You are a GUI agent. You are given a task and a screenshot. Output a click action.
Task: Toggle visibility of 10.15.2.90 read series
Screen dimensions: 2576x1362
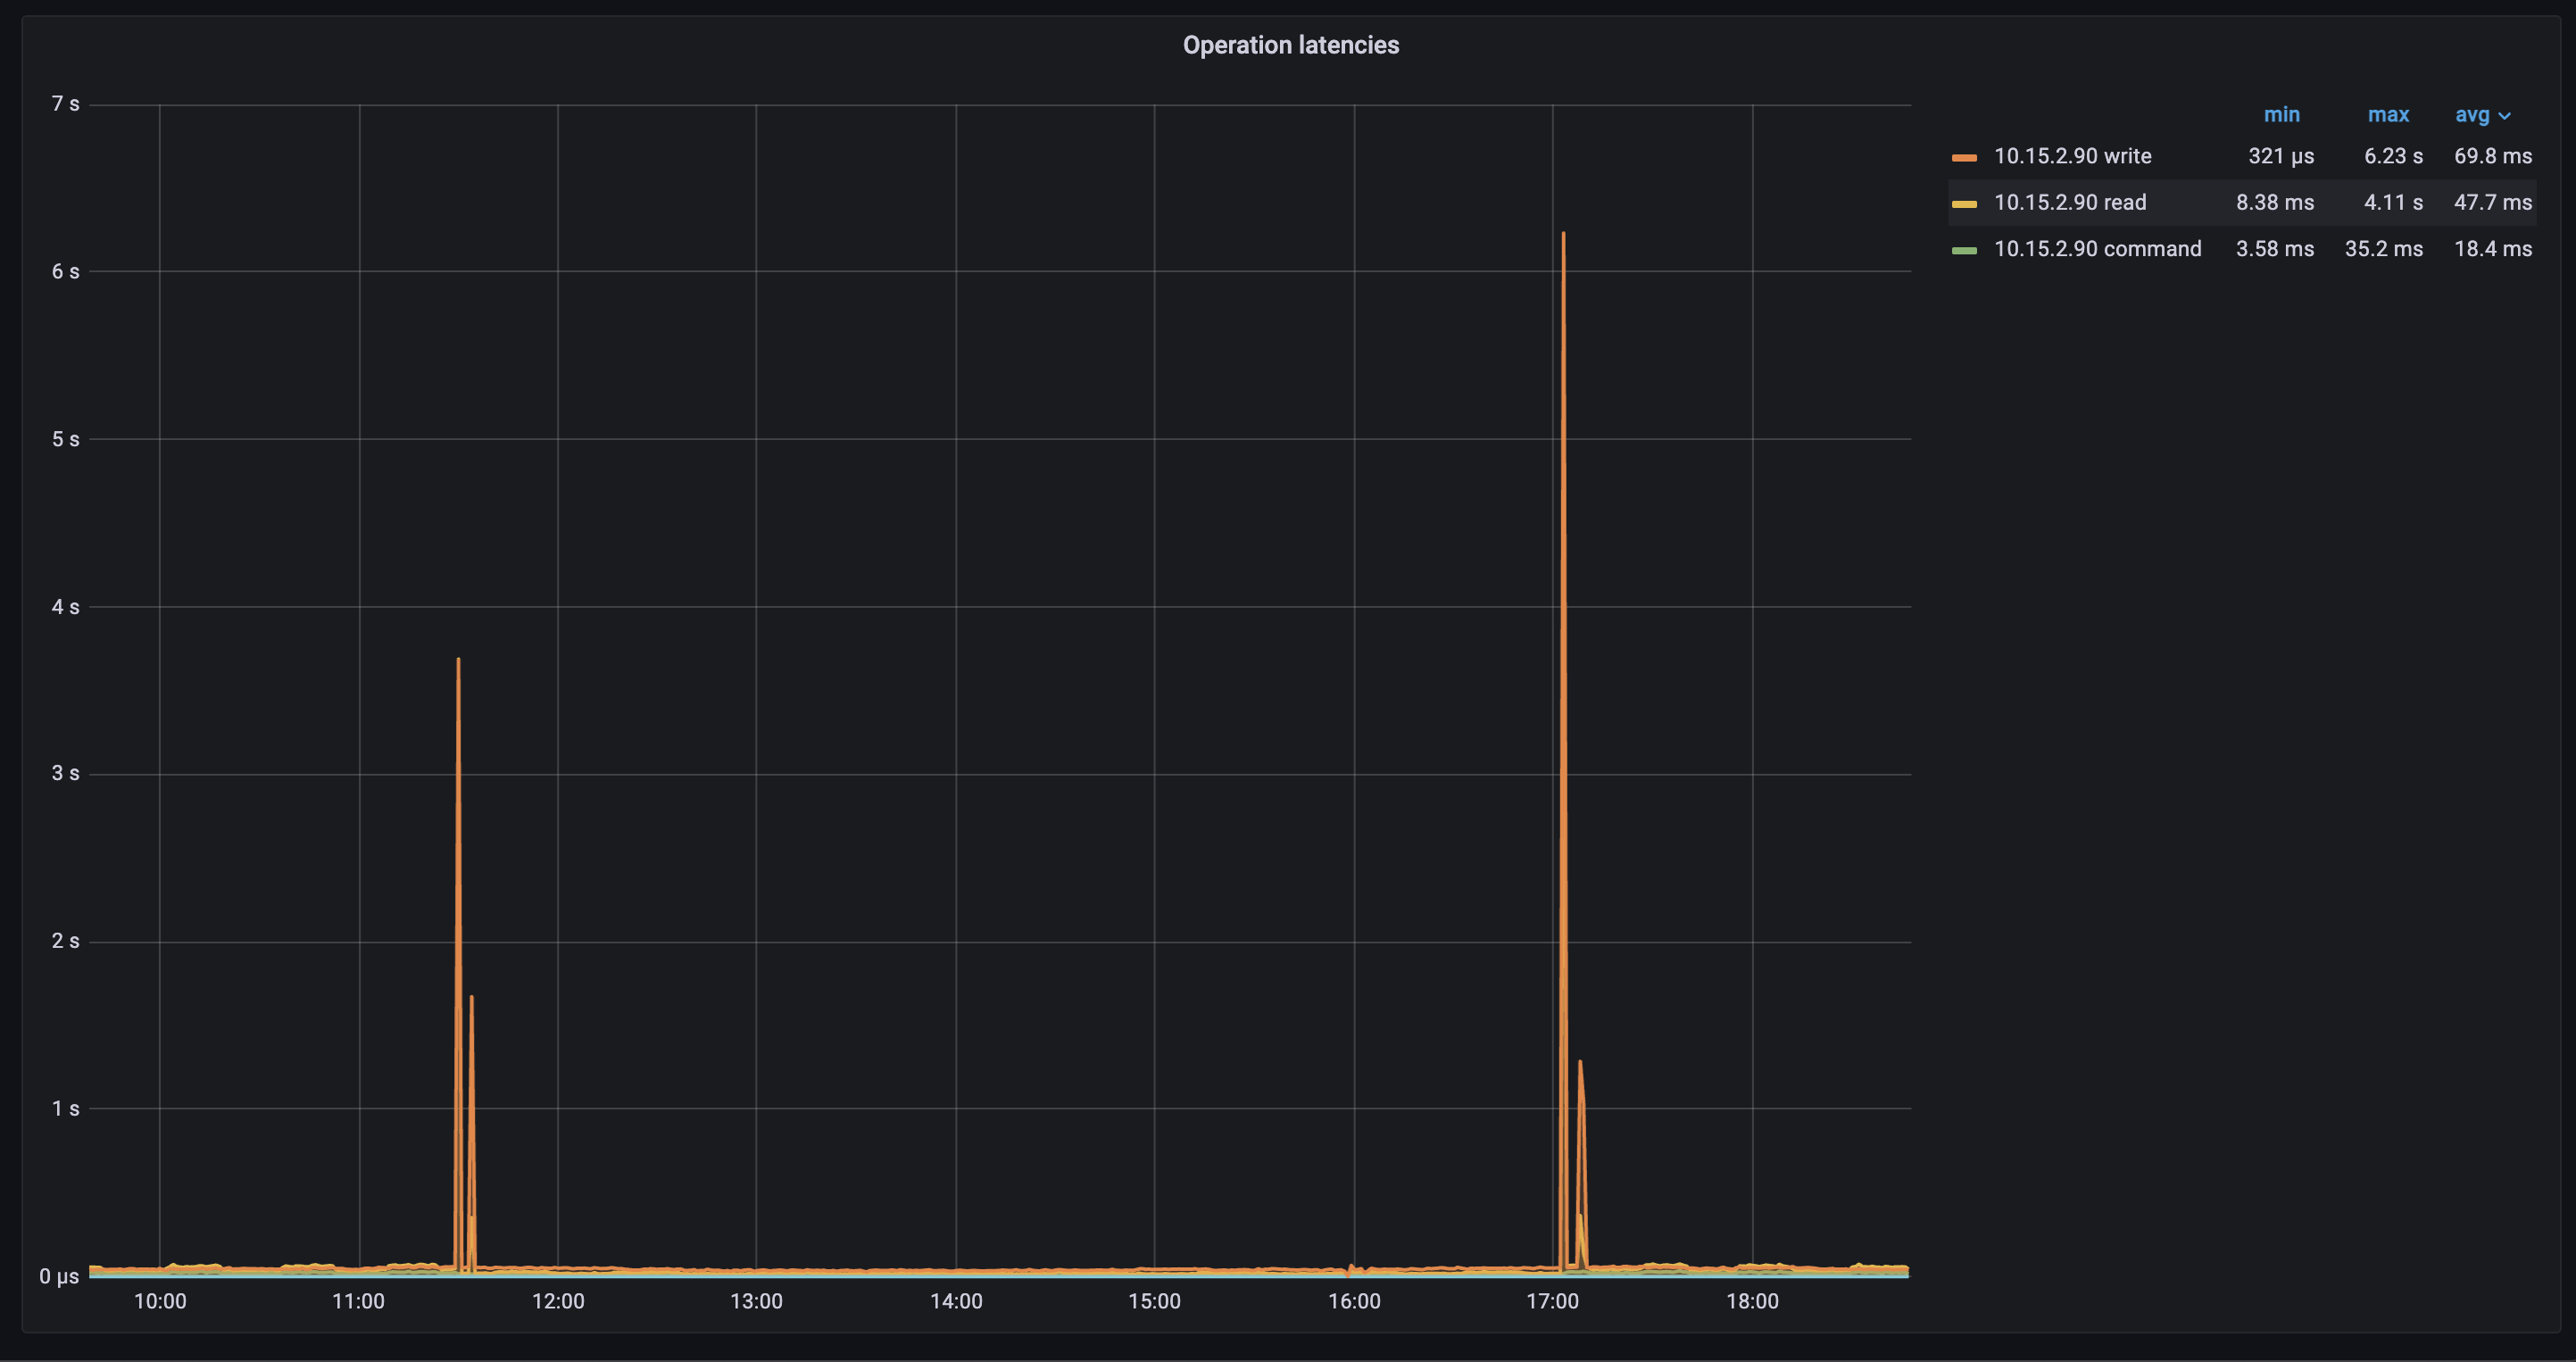click(x=2069, y=202)
